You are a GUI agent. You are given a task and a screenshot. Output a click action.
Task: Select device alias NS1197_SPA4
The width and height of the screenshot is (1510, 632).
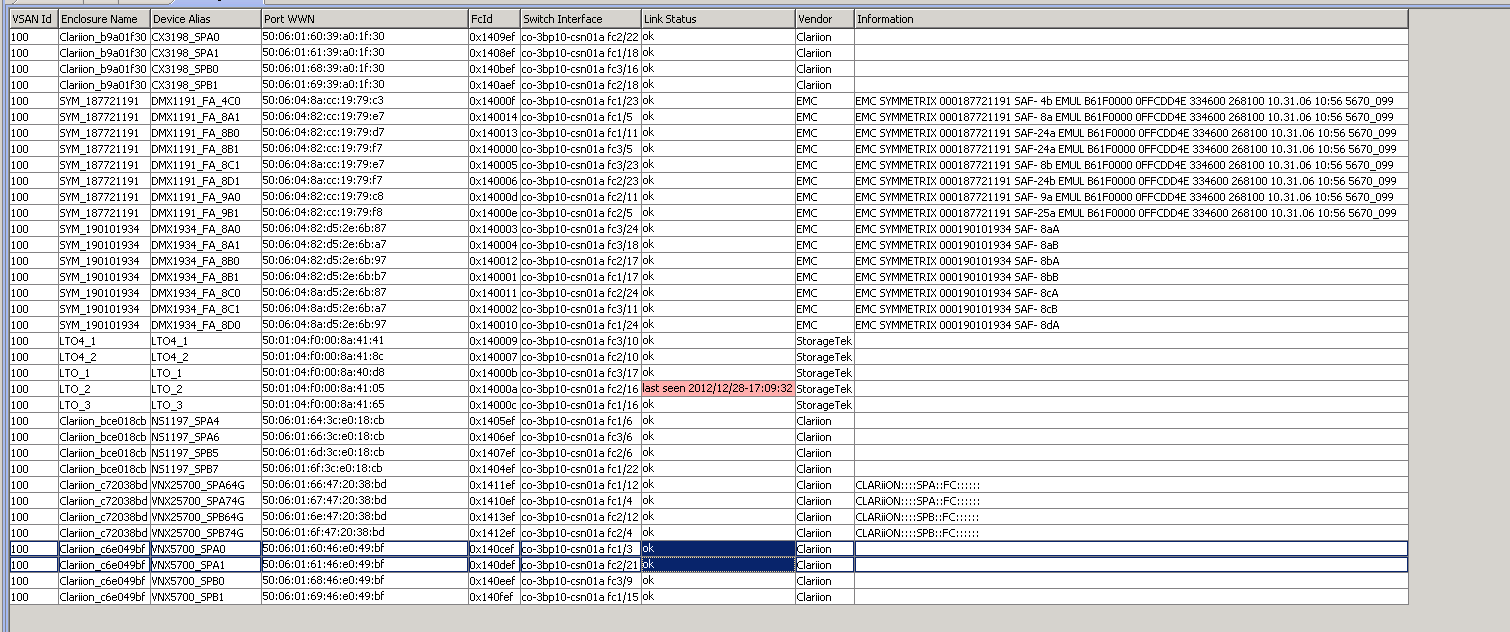click(x=205, y=421)
